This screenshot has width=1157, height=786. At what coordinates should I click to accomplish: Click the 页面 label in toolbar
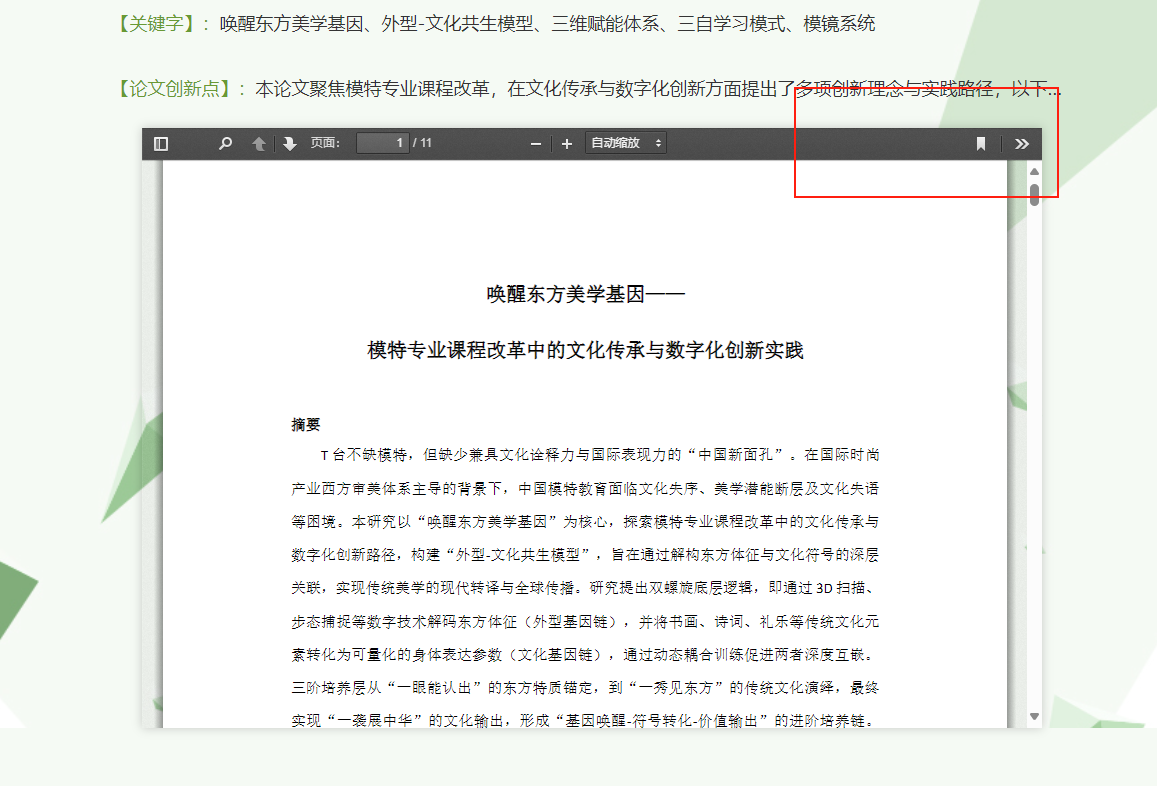click(x=325, y=143)
